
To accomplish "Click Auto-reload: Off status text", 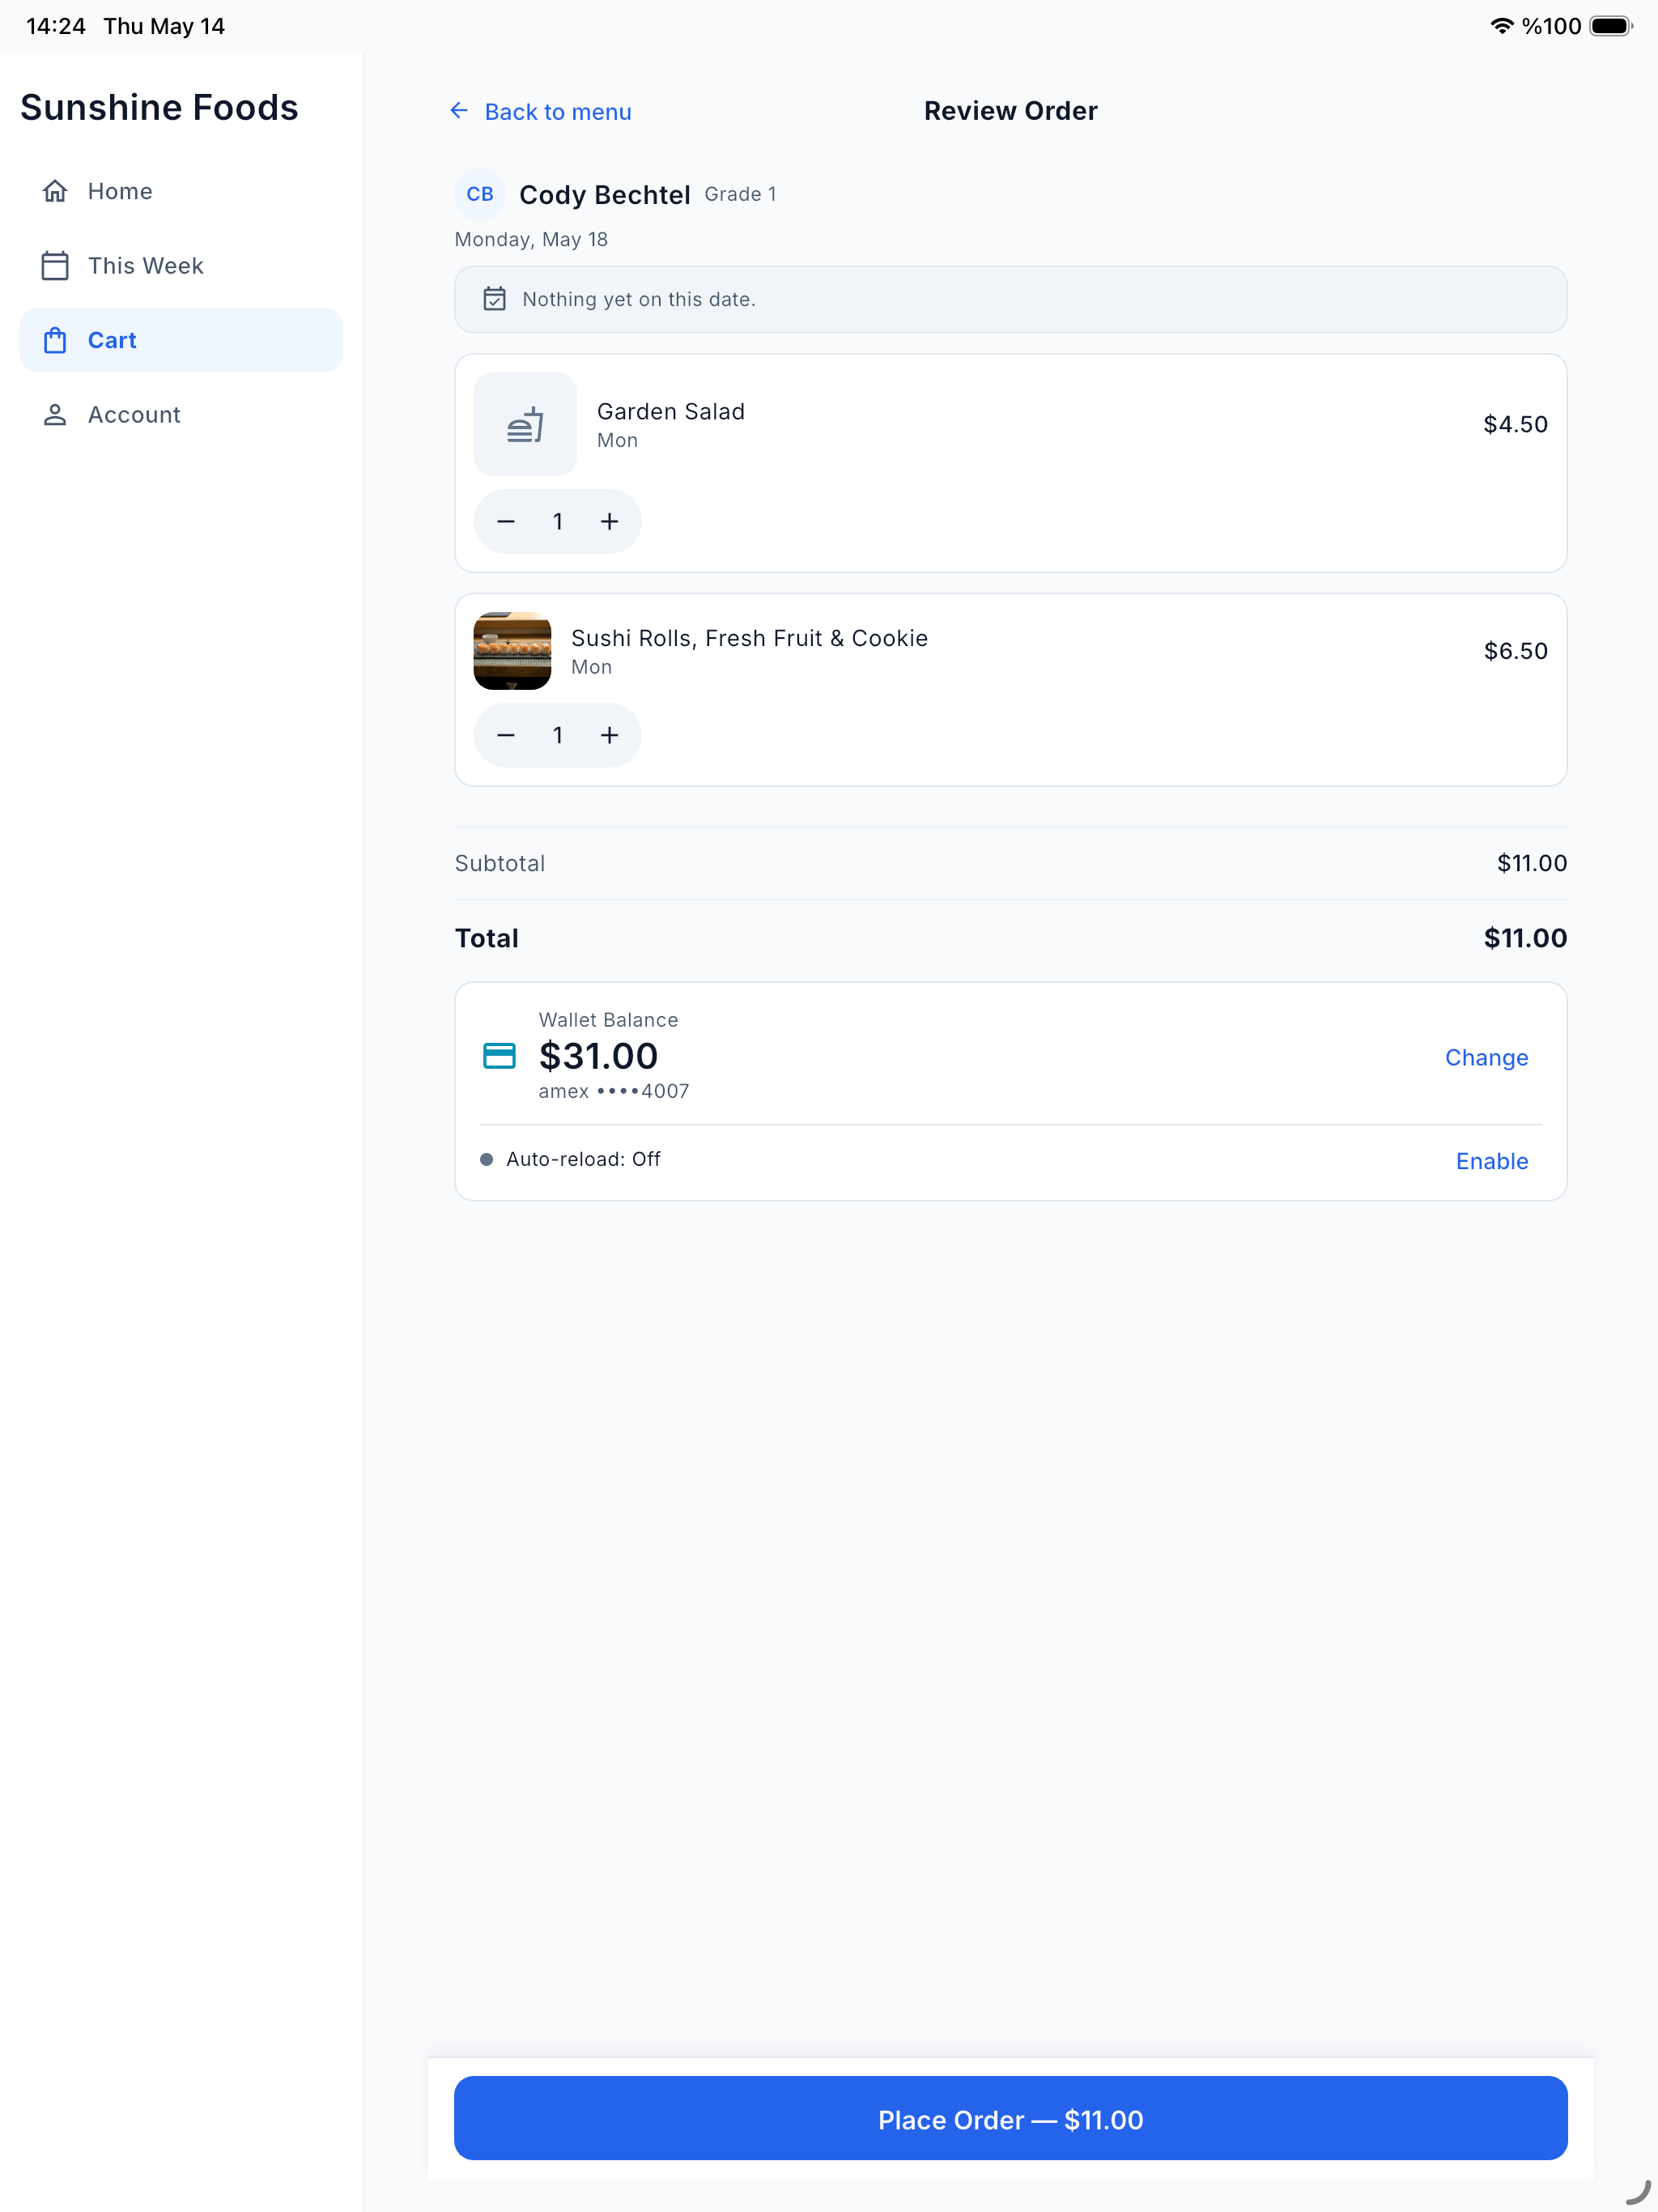I will (x=583, y=1159).
